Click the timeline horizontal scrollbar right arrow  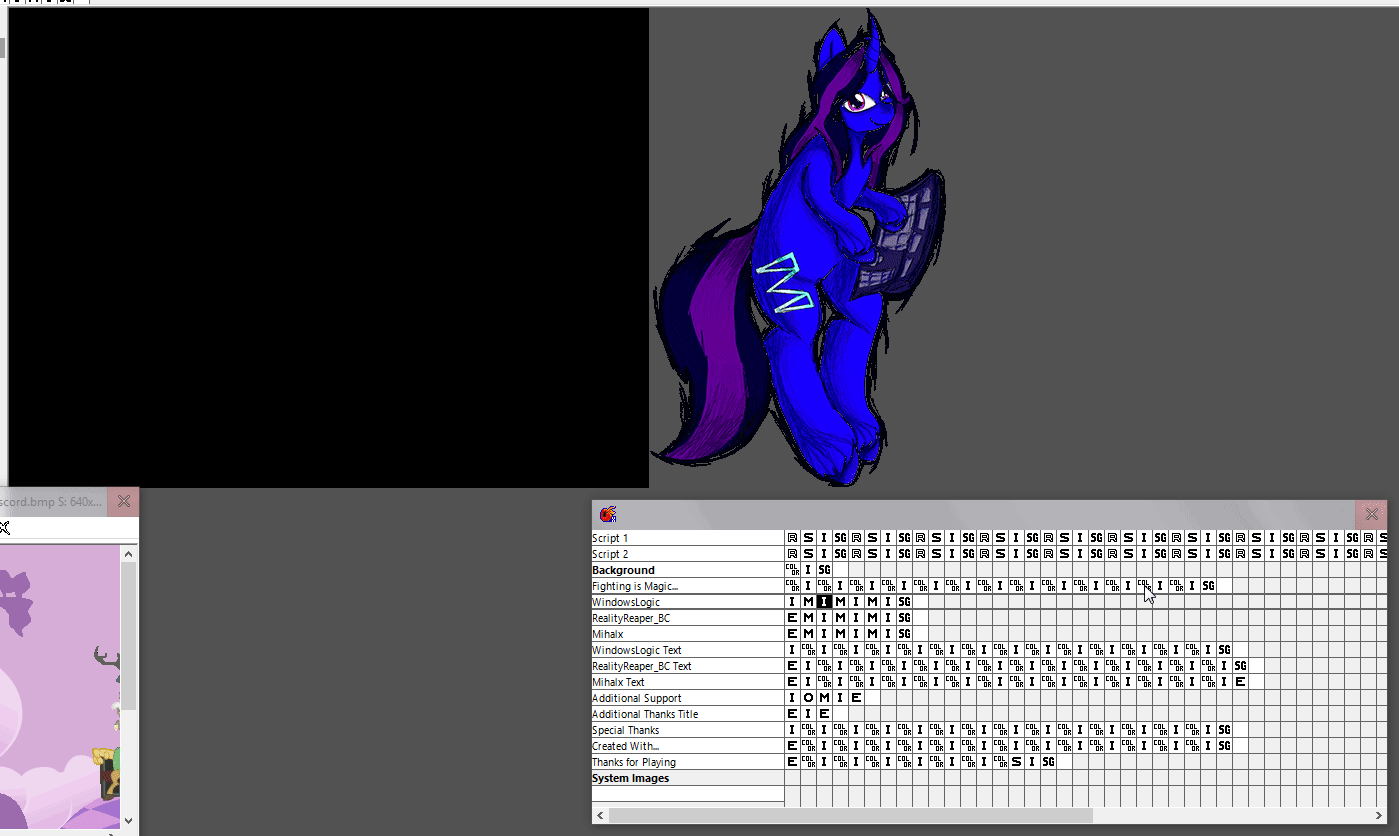[1379, 816]
